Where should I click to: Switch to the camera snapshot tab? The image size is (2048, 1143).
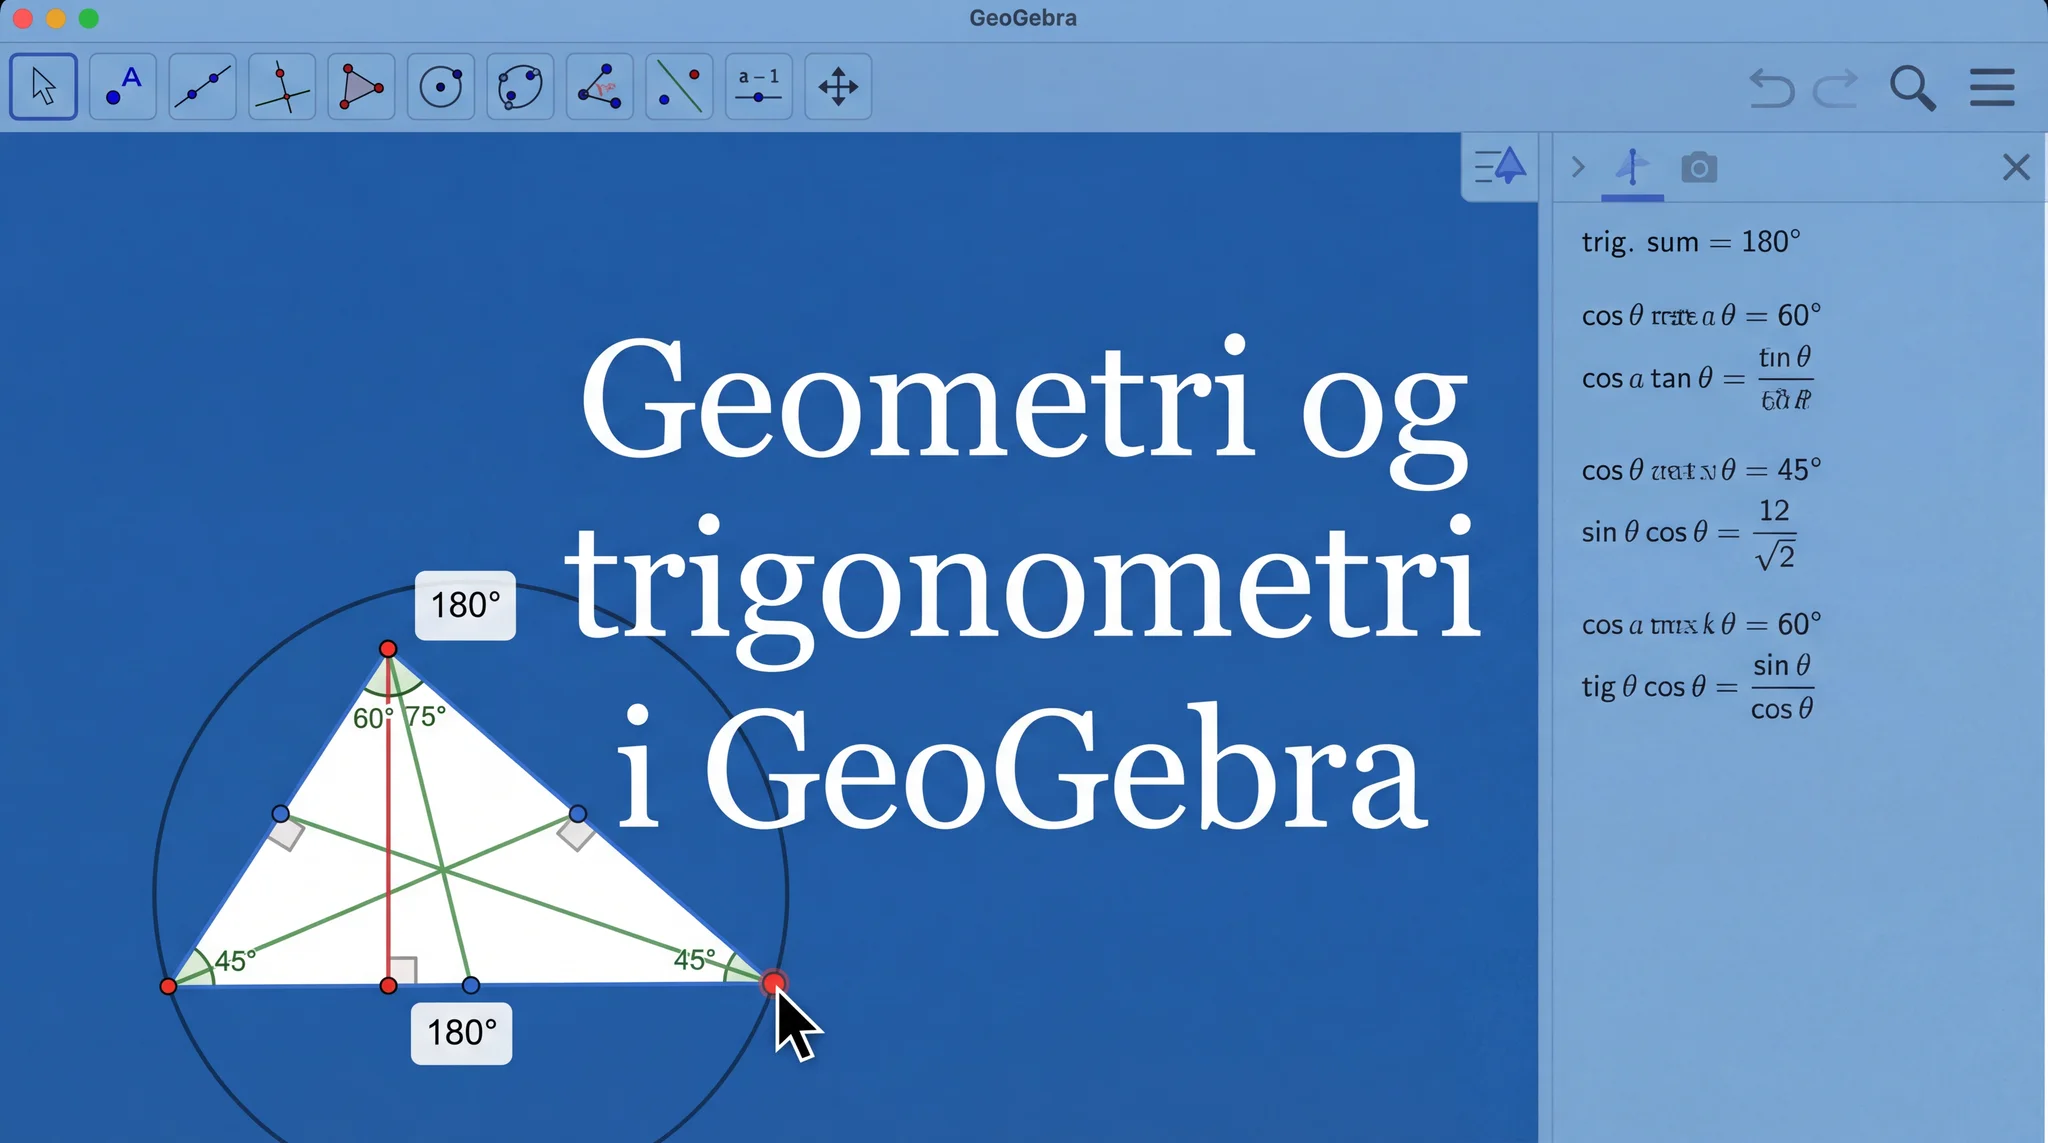point(1699,167)
